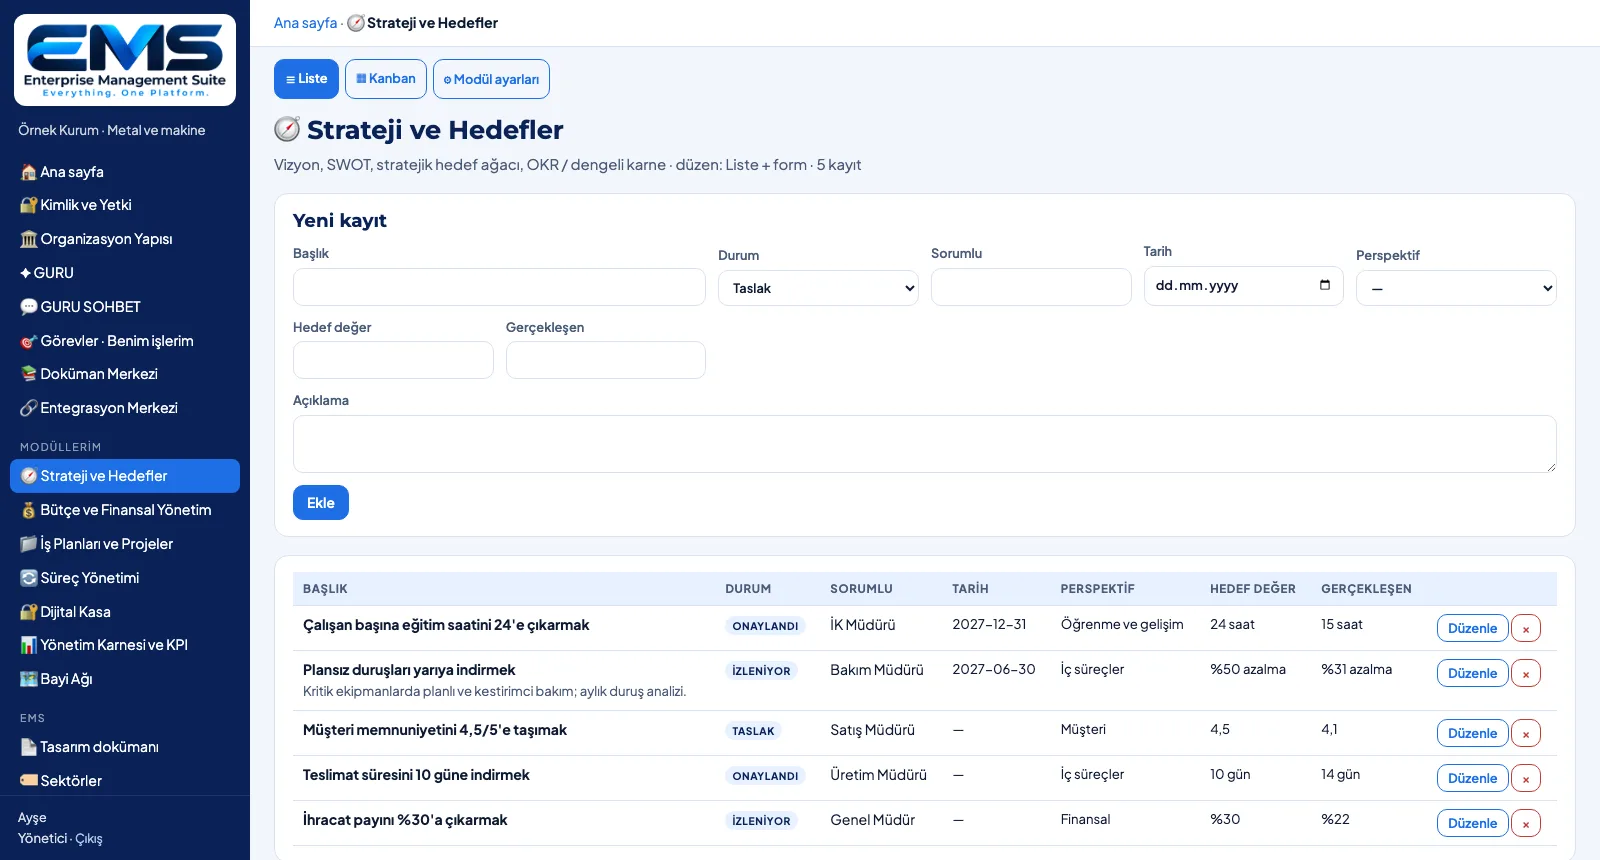The height and width of the screenshot is (860, 1600).
Task: Click the Hedef değer input field
Action: pos(393,360)
